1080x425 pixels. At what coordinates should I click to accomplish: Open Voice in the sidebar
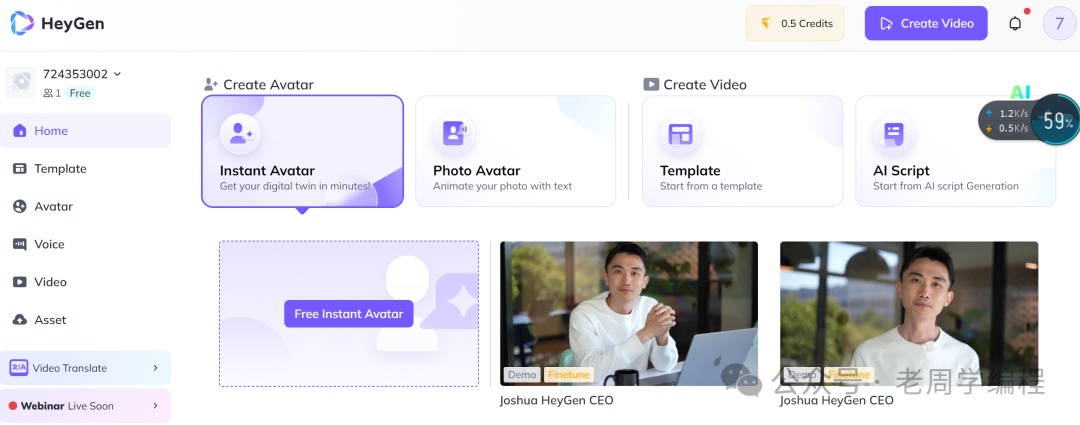[85, 245]
